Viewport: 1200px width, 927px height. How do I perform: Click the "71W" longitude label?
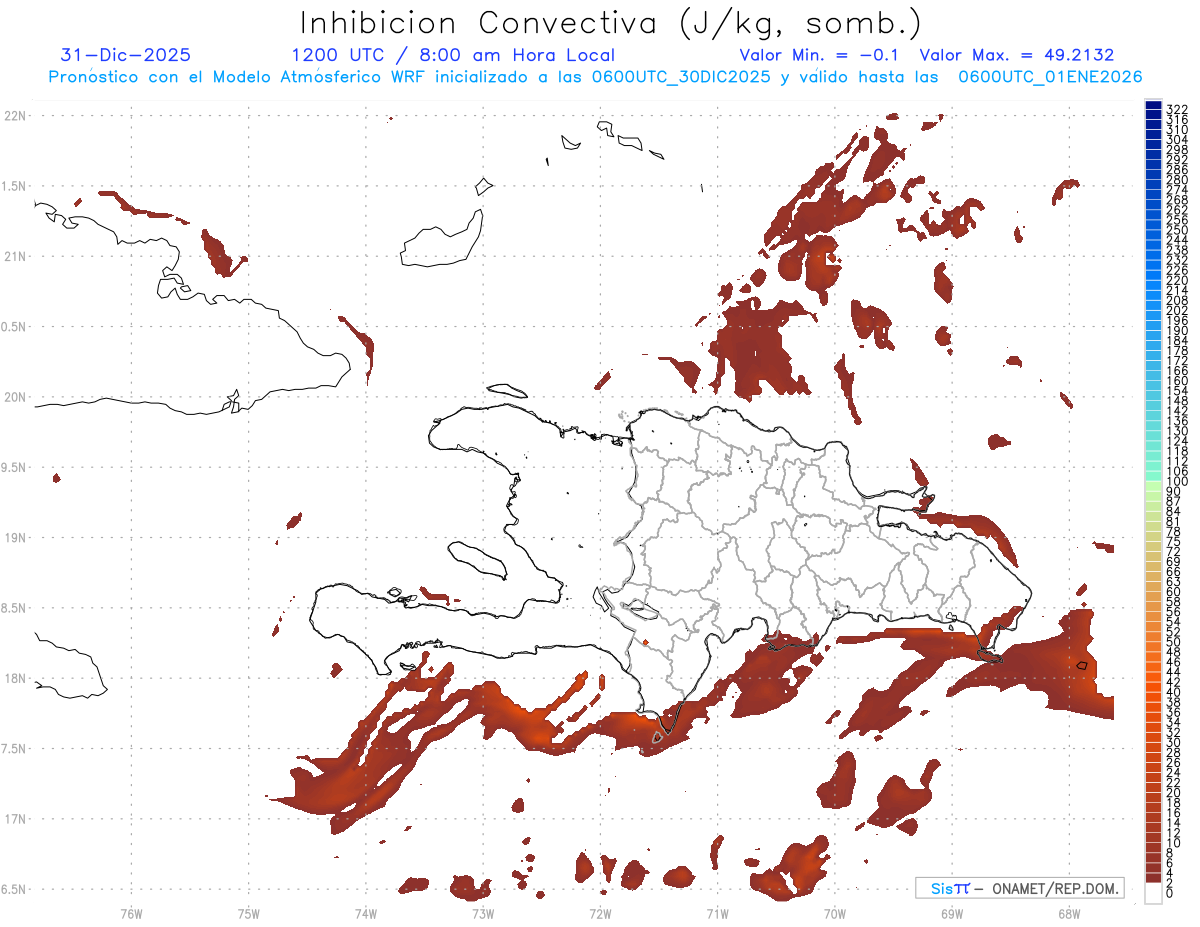(x=717, y=912)
